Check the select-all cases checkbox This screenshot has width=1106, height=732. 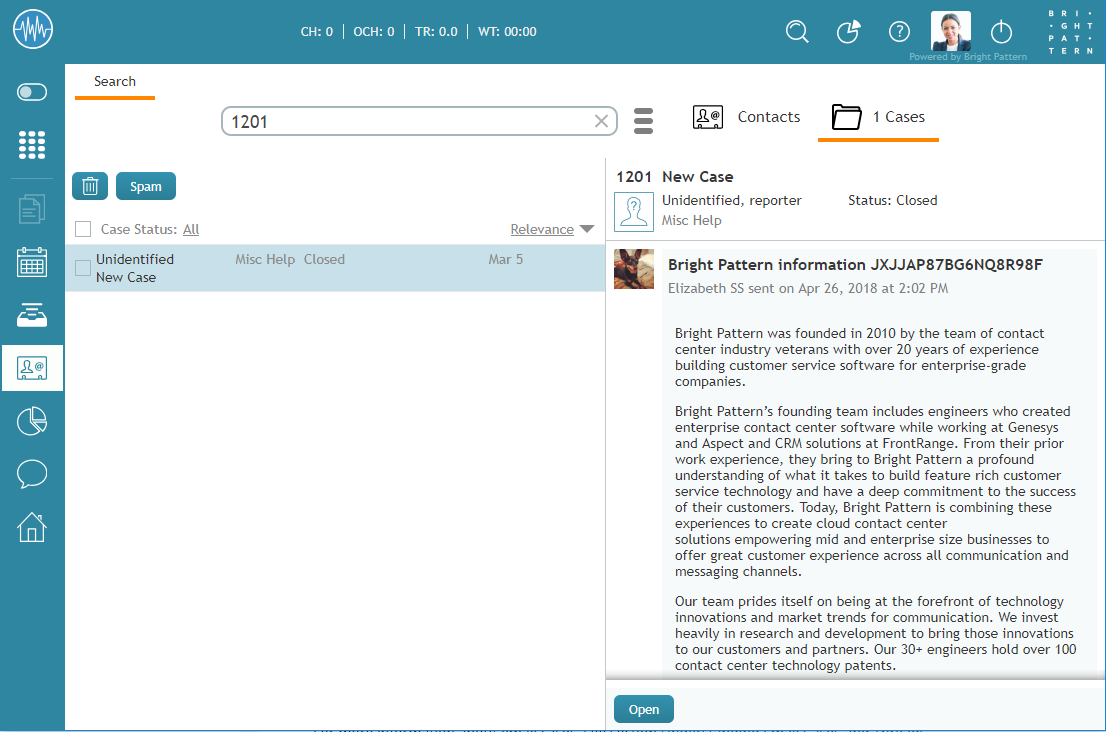pos(83,230)
